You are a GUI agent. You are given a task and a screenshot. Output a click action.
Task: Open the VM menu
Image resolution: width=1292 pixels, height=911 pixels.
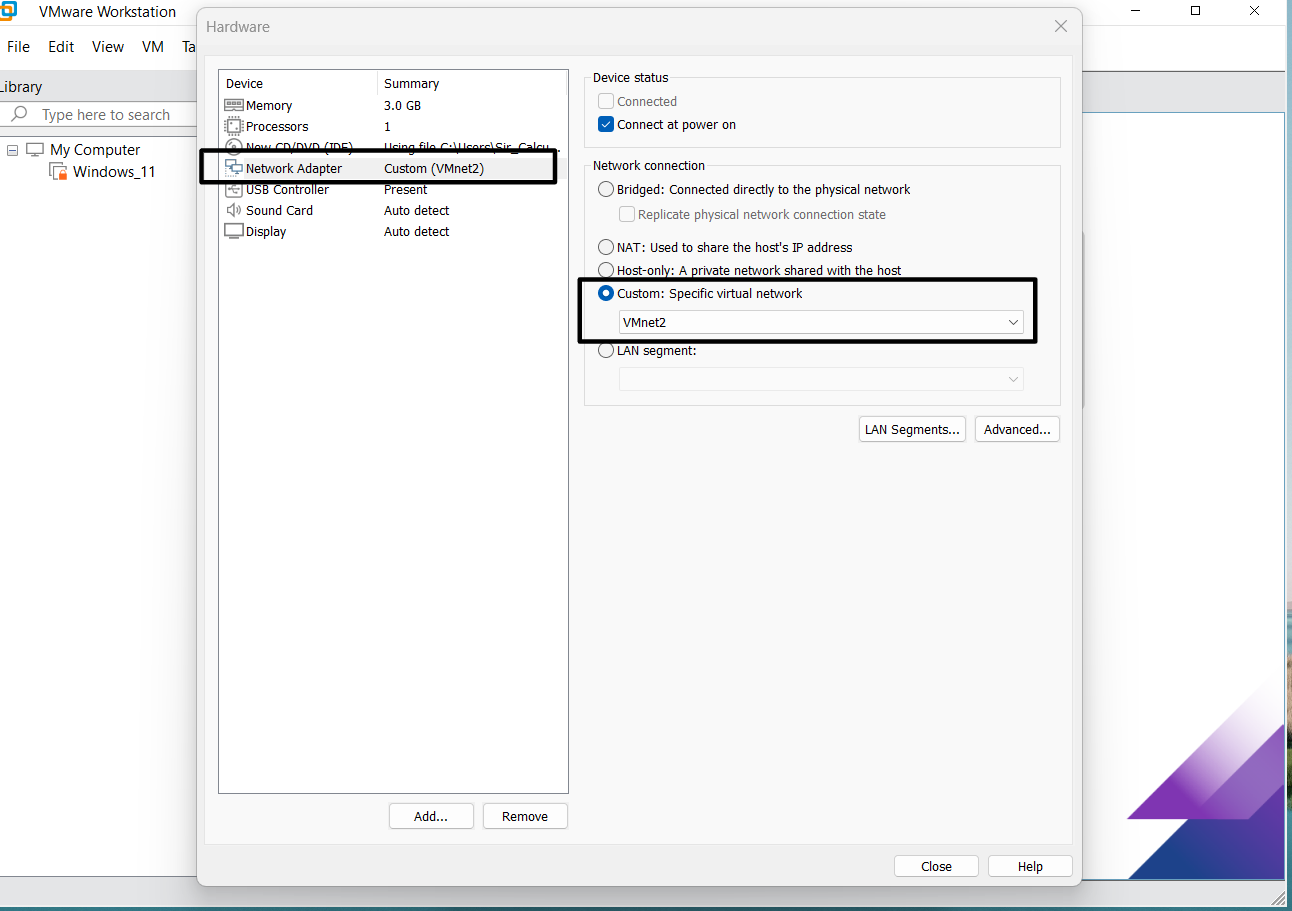(152, 47)
